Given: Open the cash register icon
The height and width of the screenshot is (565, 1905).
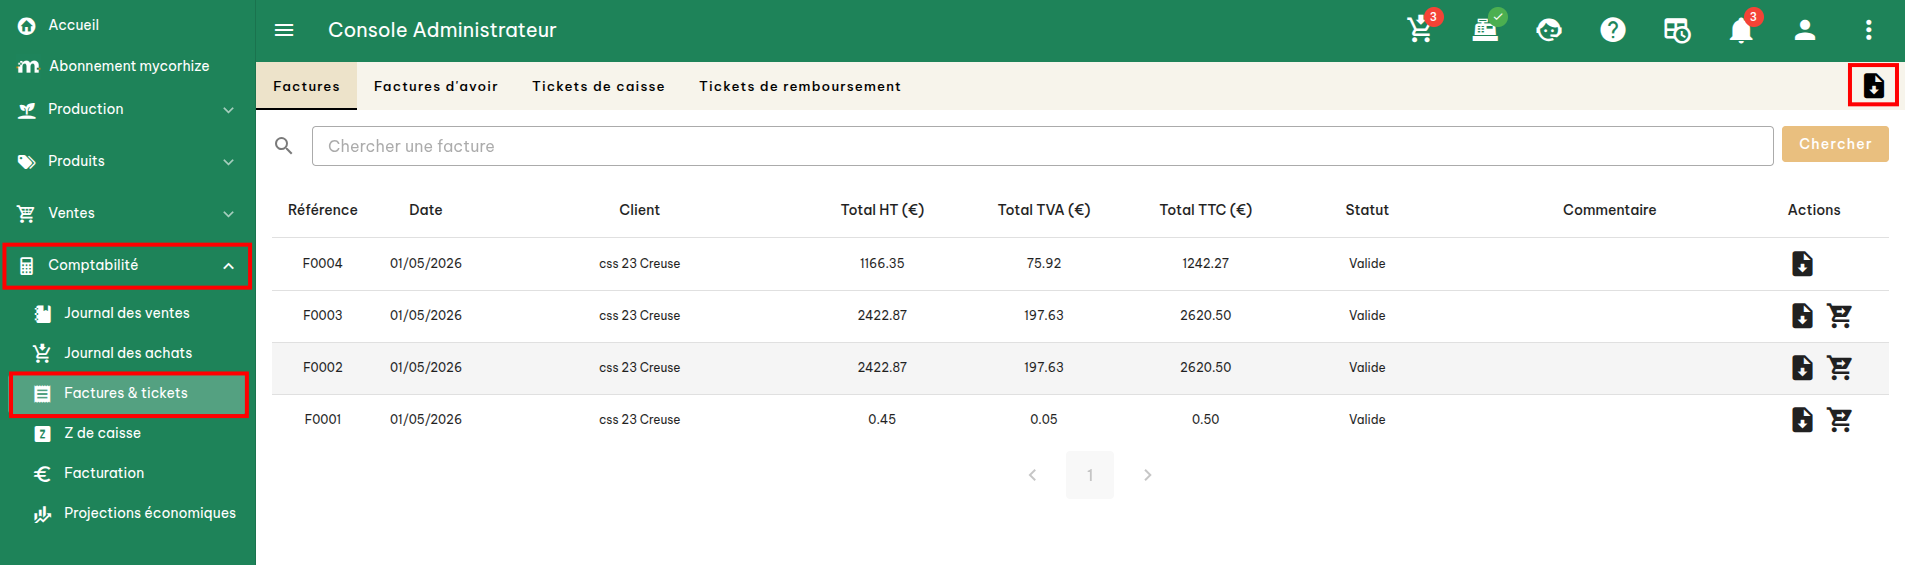Looking at the screenshot, I should pyautogui.click(x=1486, y=29).
